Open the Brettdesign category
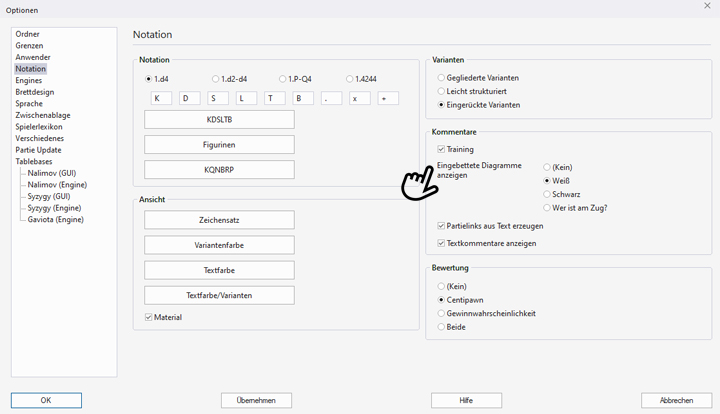 [x=35, y=92]
